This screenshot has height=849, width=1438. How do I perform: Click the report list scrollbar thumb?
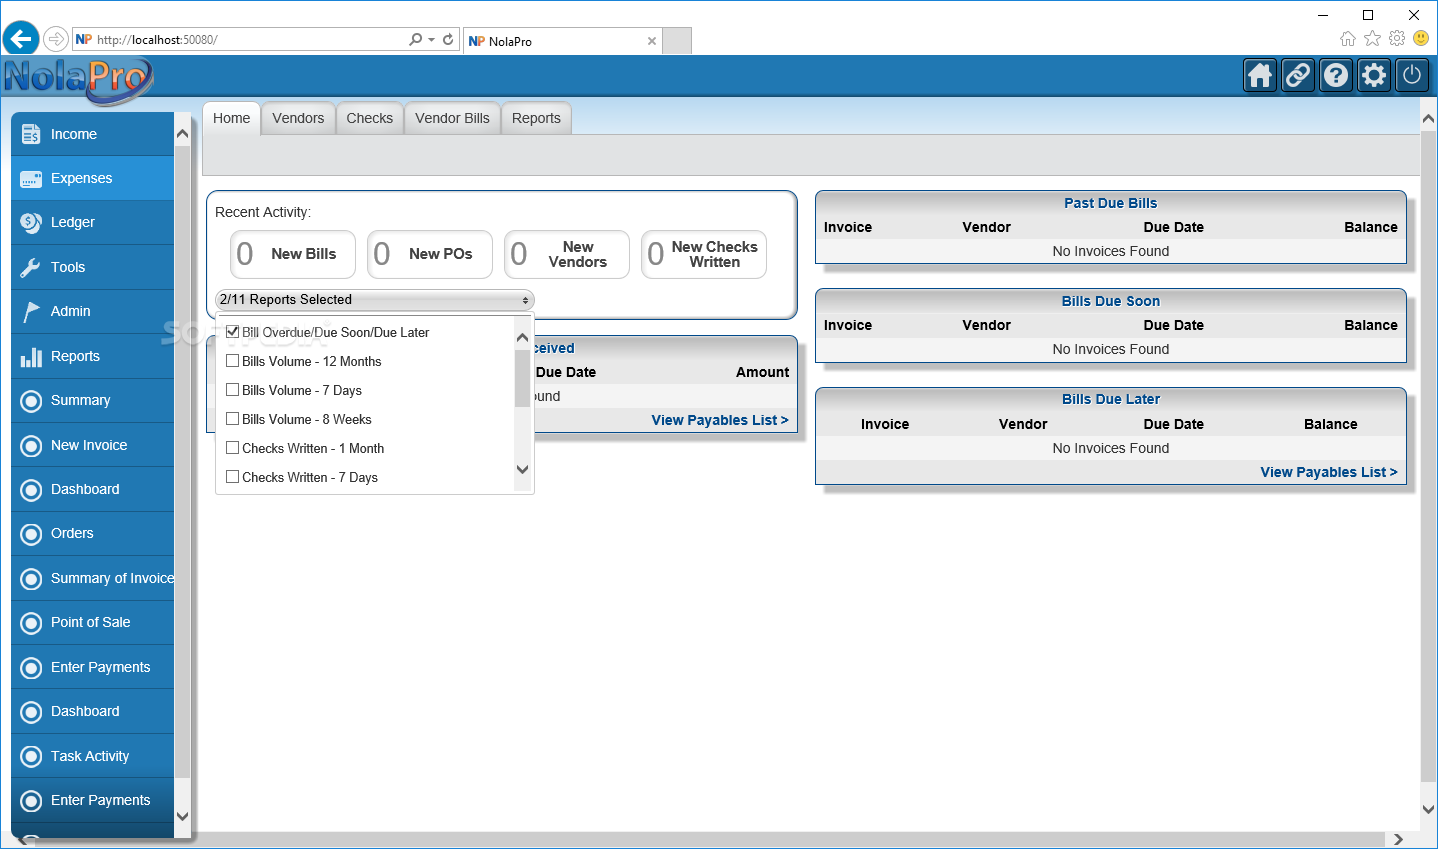[522, 378]
